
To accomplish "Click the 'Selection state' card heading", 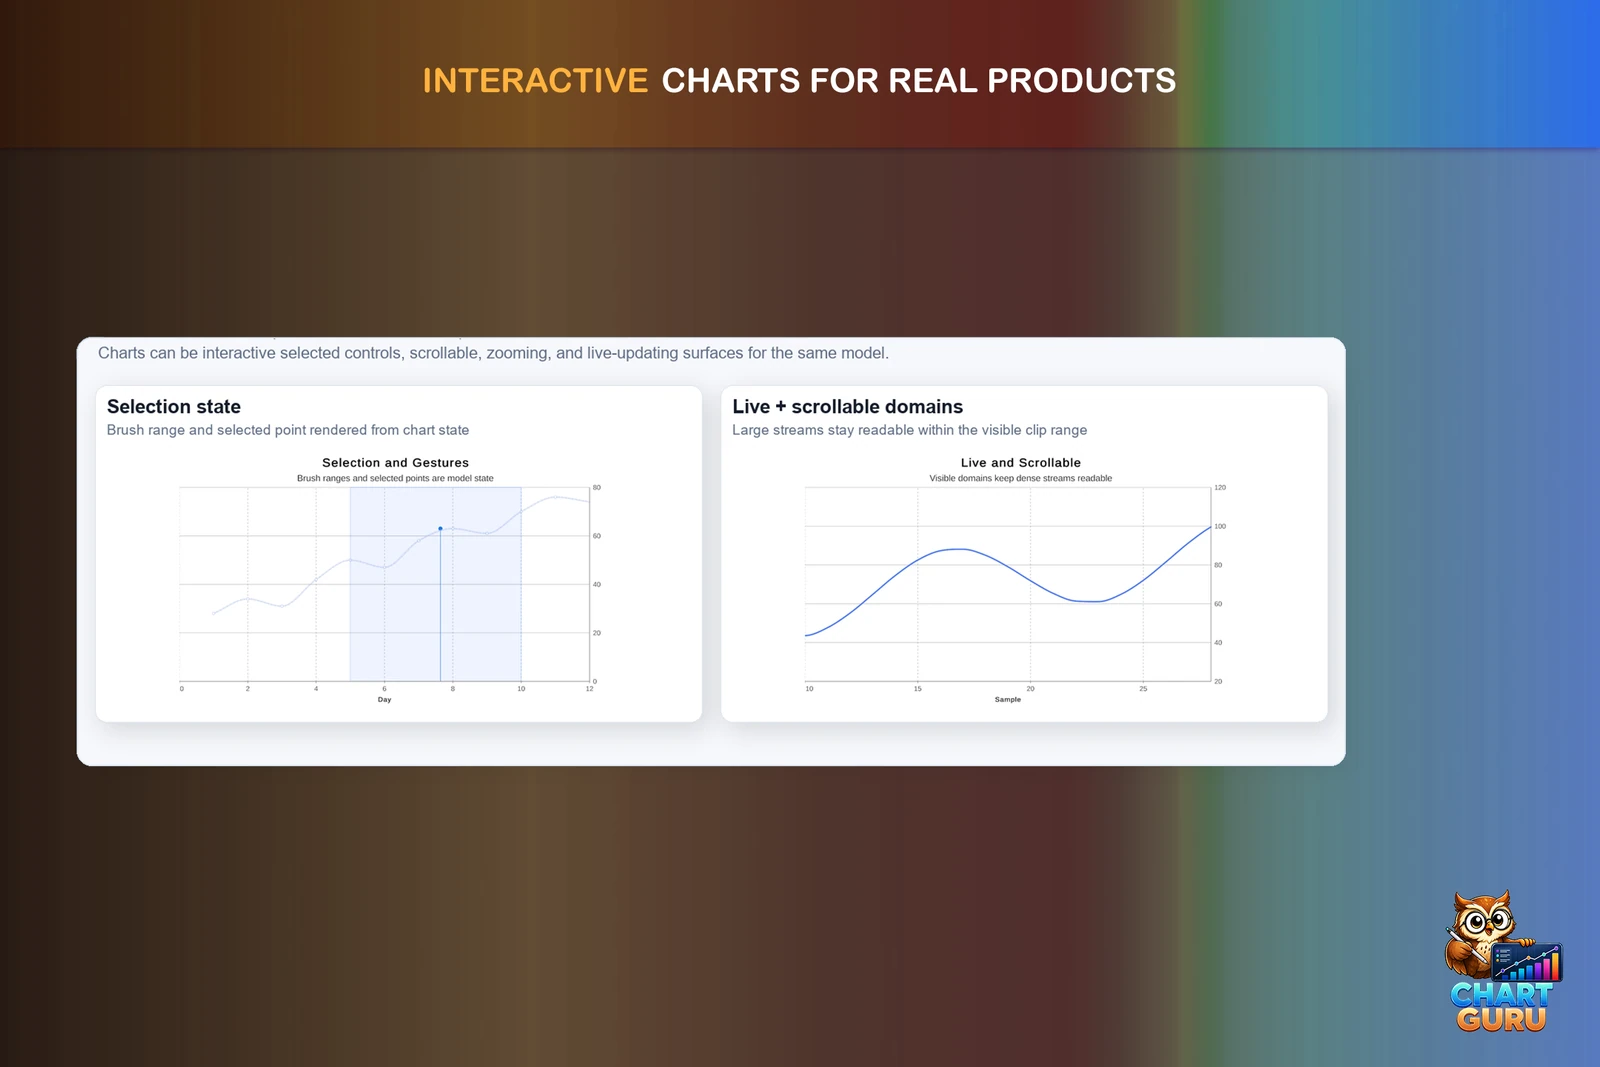I will (174, 407).
